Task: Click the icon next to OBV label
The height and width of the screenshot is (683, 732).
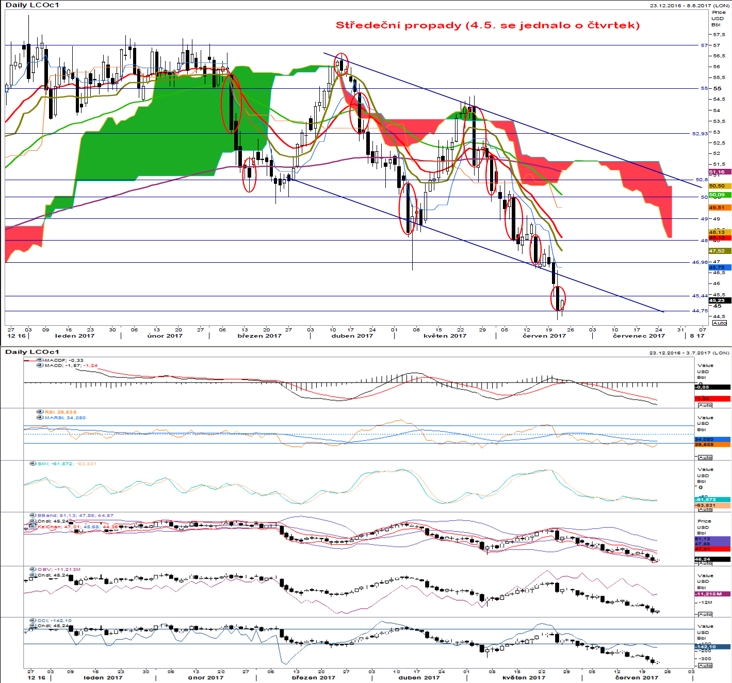Action: coord(33,570)
